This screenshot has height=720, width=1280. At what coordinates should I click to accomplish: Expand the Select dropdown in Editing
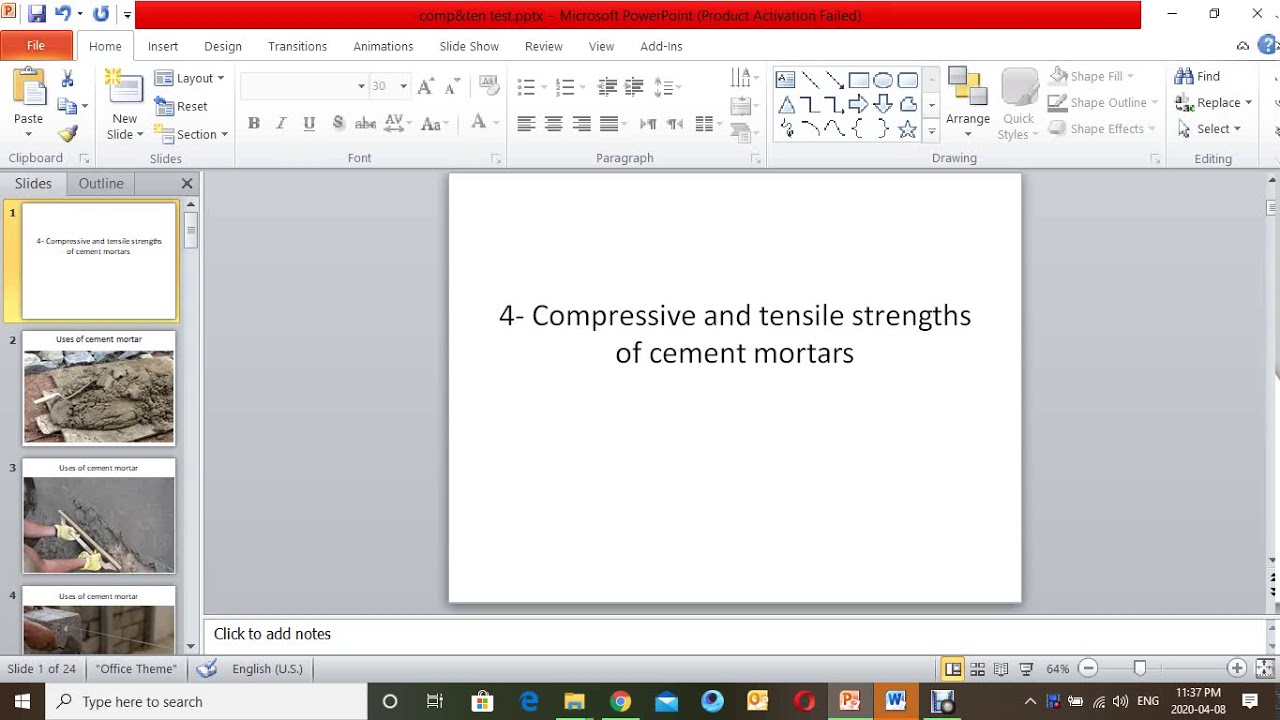click(1209, 129)
